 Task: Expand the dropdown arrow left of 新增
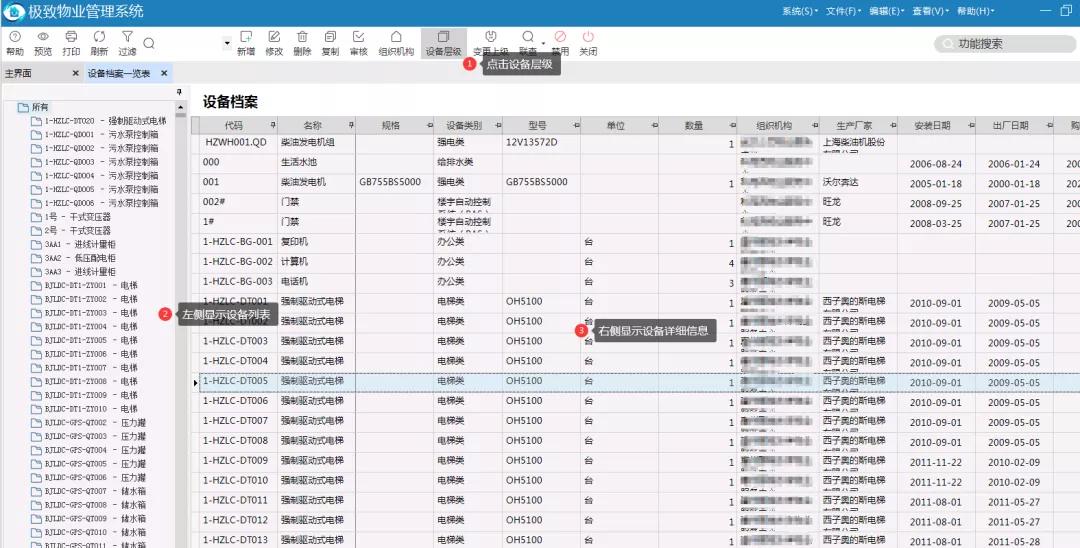tap(227, 44)
